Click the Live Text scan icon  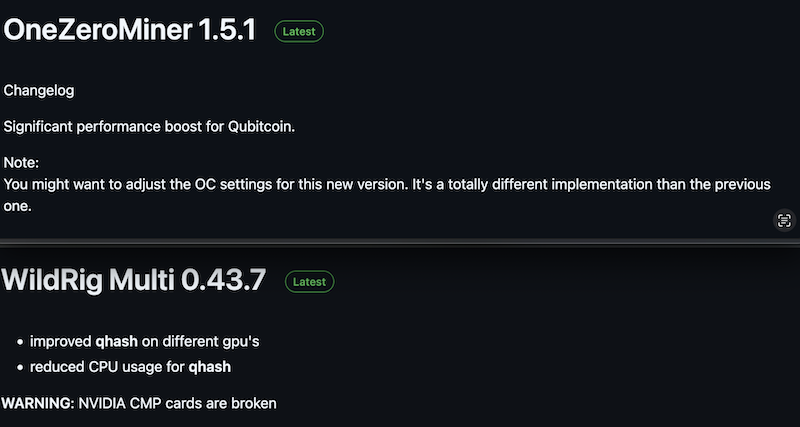pyautogui.click(x=784, y=220)
